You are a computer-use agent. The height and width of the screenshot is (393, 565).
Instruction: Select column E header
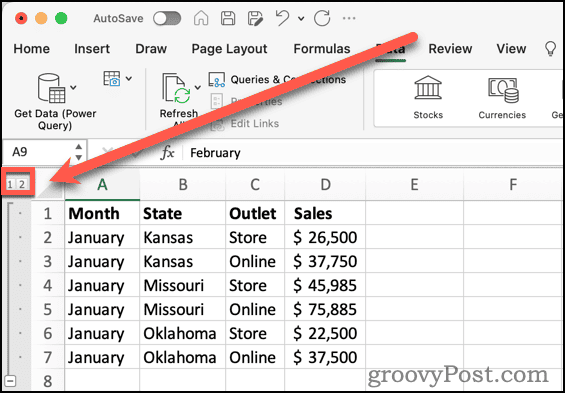pyautogui.click(x=414, y=185)
